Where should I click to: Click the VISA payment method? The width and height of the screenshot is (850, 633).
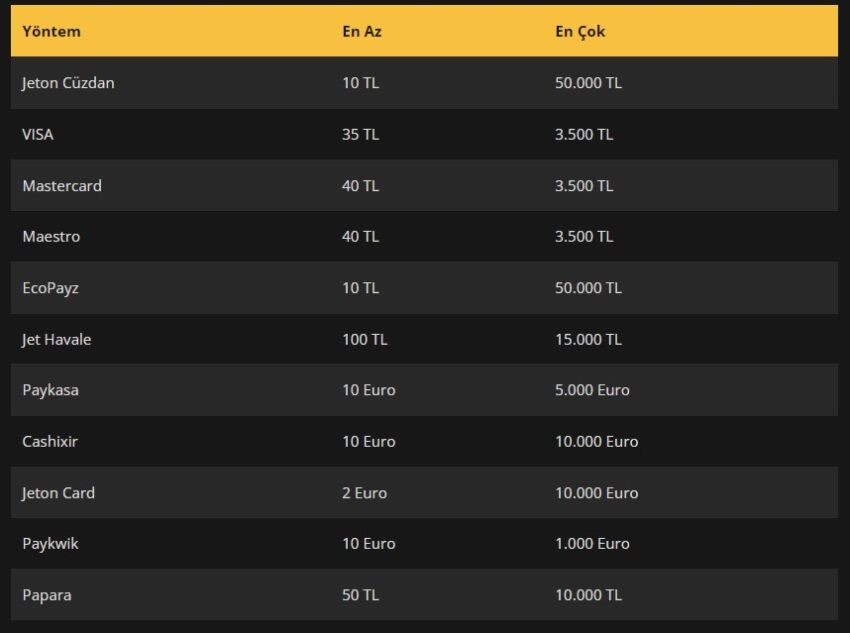pyautogui.click(x=38, y=134)
